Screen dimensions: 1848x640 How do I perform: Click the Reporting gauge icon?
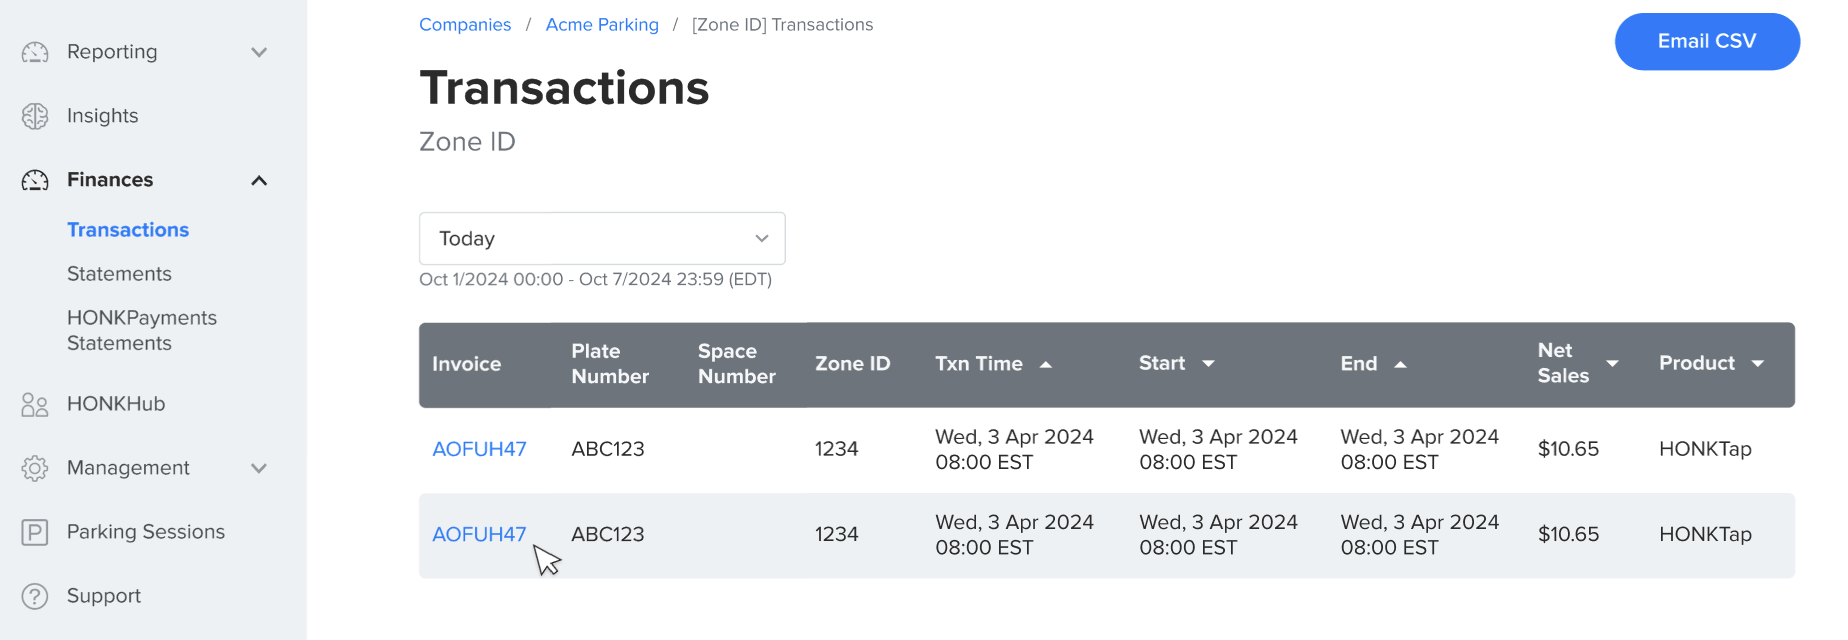(35, 52)
